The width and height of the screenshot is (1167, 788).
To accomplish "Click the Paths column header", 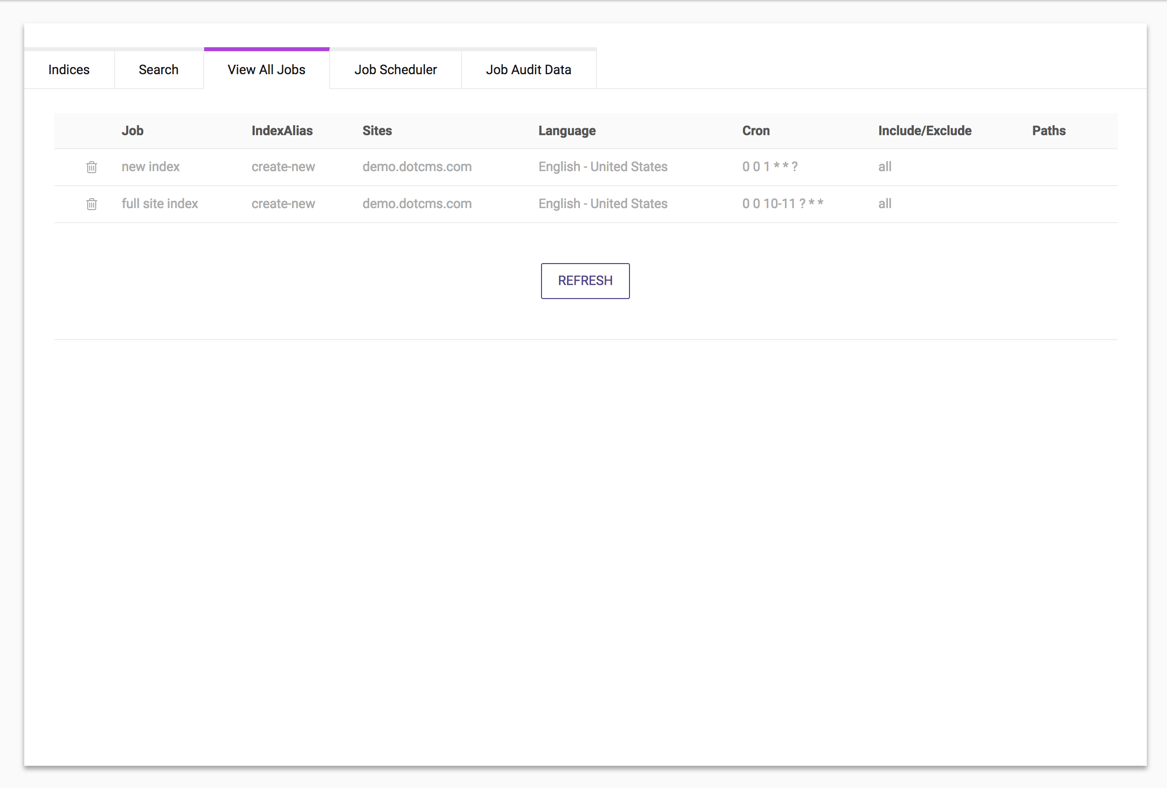I will (1049, 130).
